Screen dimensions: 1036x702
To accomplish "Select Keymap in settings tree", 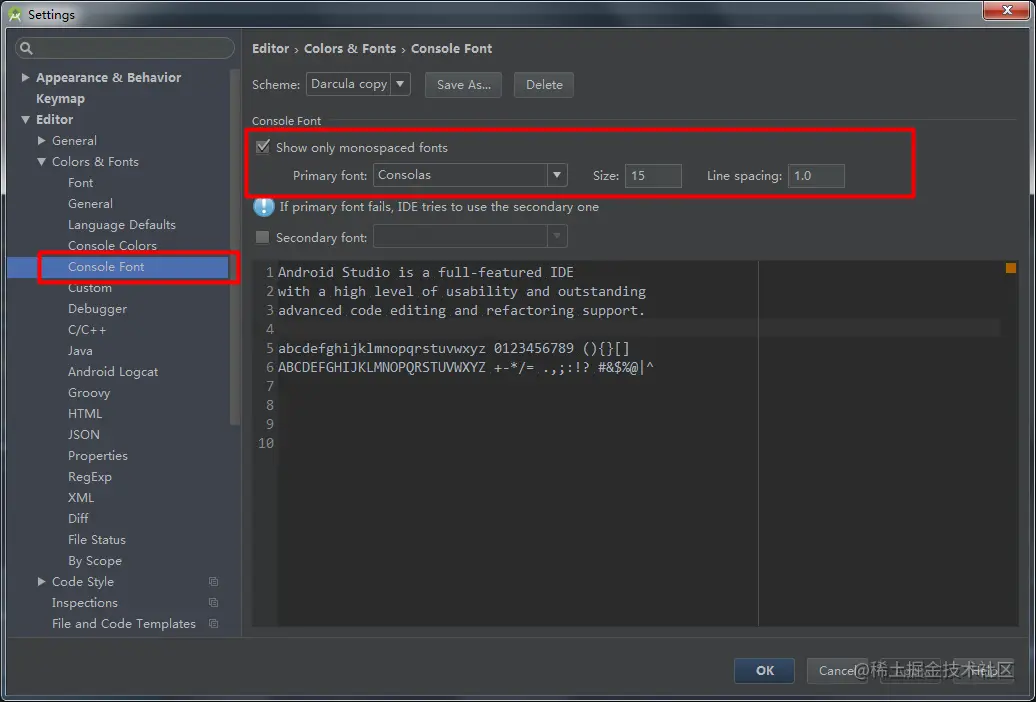I will point(60,98).
